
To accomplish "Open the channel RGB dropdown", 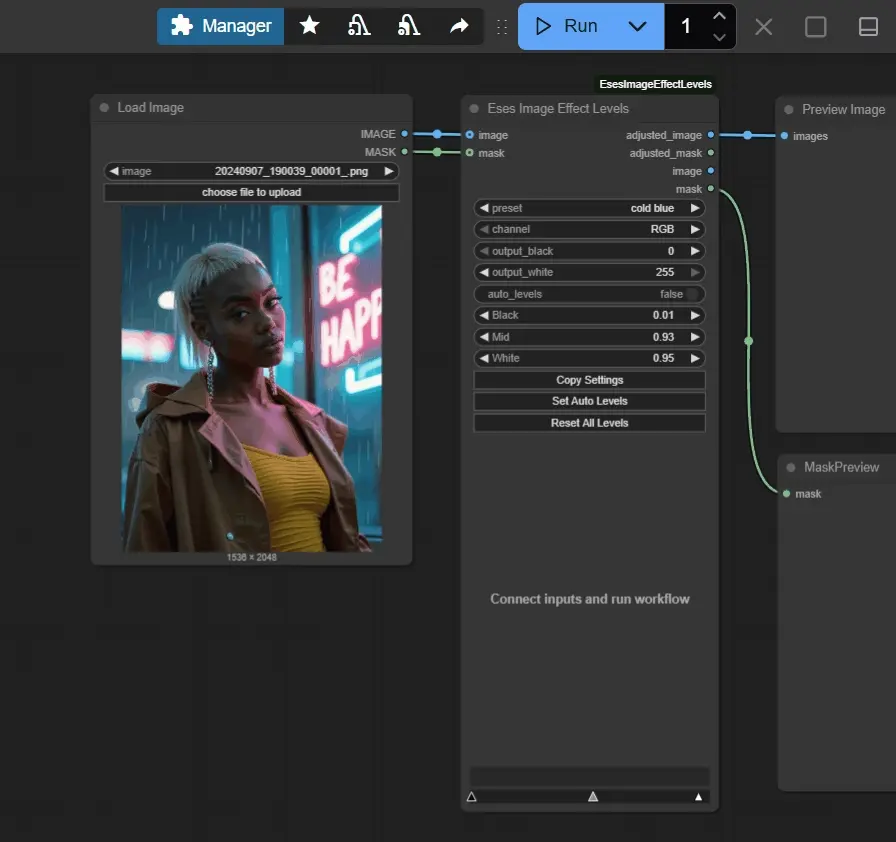I will [x=589, y=229].
